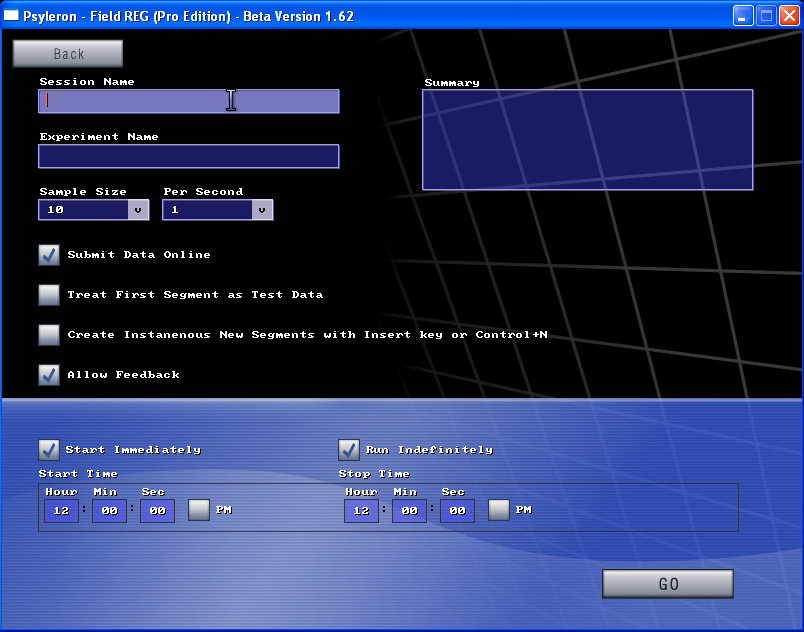Select the Stop Time Sec field
804x632 pixels.
457,511
